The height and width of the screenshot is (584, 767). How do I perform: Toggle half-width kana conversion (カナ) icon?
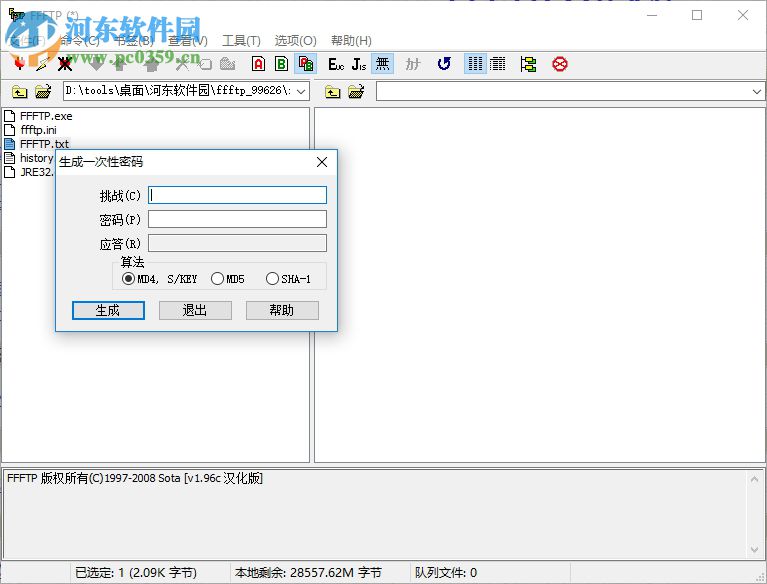pos(412,64)
